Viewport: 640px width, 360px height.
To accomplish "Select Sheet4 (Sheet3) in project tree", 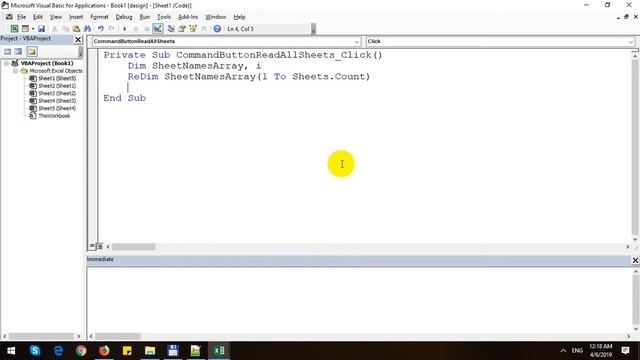I will [57, 100].
